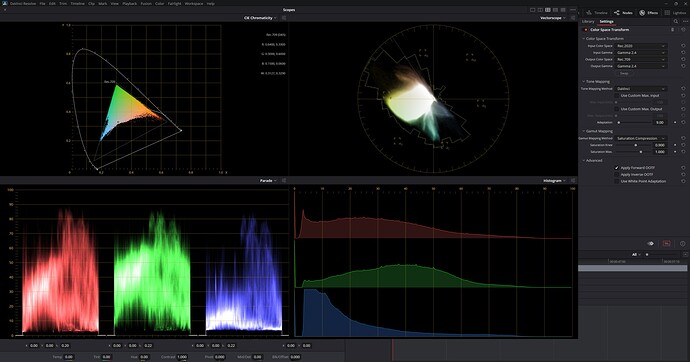The width and height of the screenshot is (690, 362).
Task: Open the Playback menu
Action: pyautogui.click(x=129, y=4)
